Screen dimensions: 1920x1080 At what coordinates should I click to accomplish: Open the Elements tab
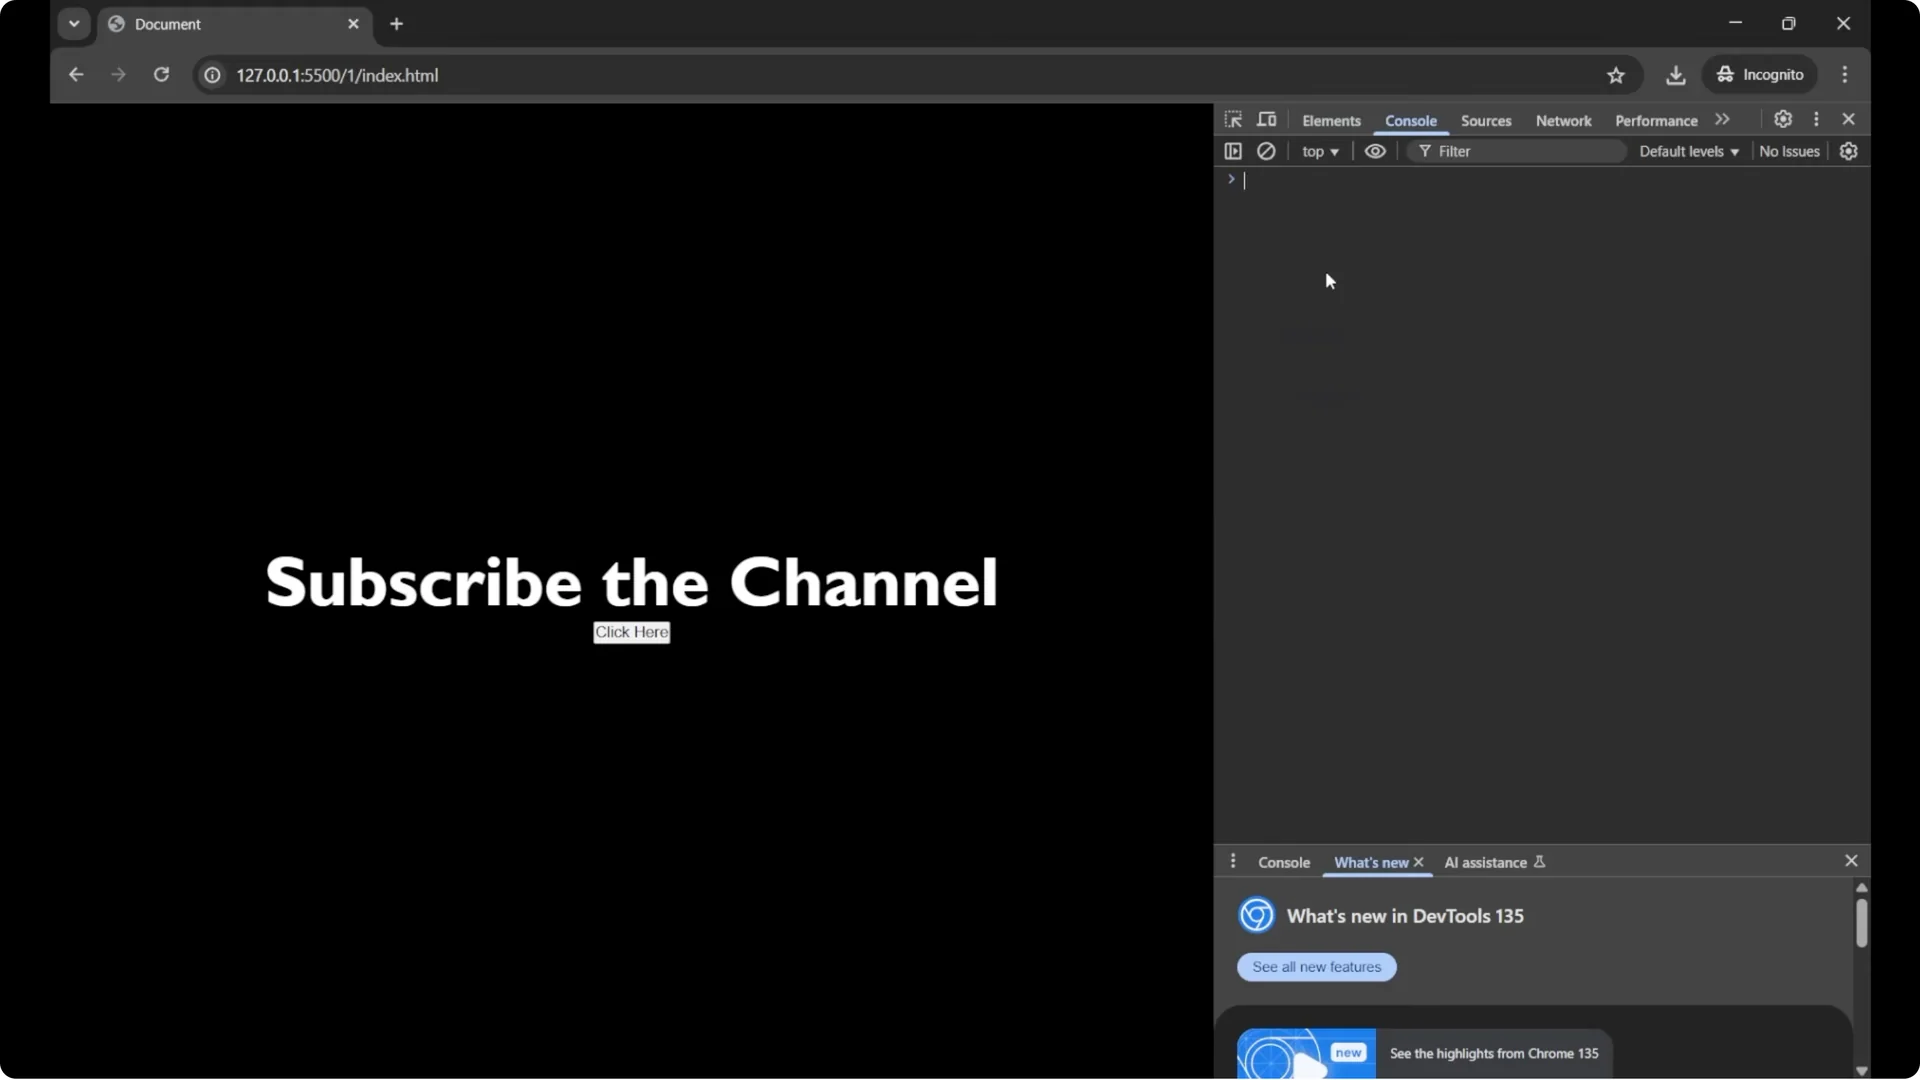tap(1331, 120)
